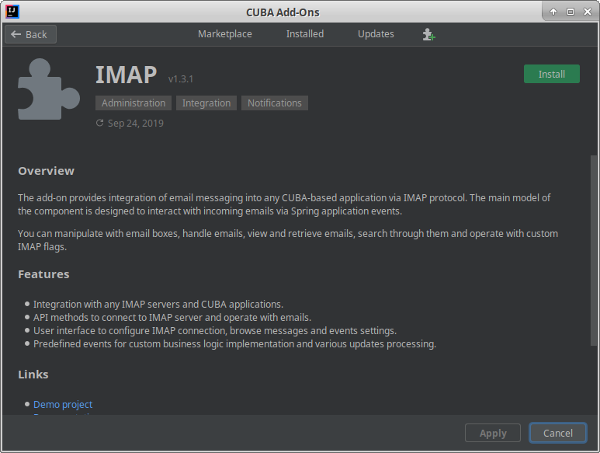Click the 'User interface to configure IMAP' bullet
Image resolution: width=600 pixels, height=453 pixels.
click(x=215, y=331)
